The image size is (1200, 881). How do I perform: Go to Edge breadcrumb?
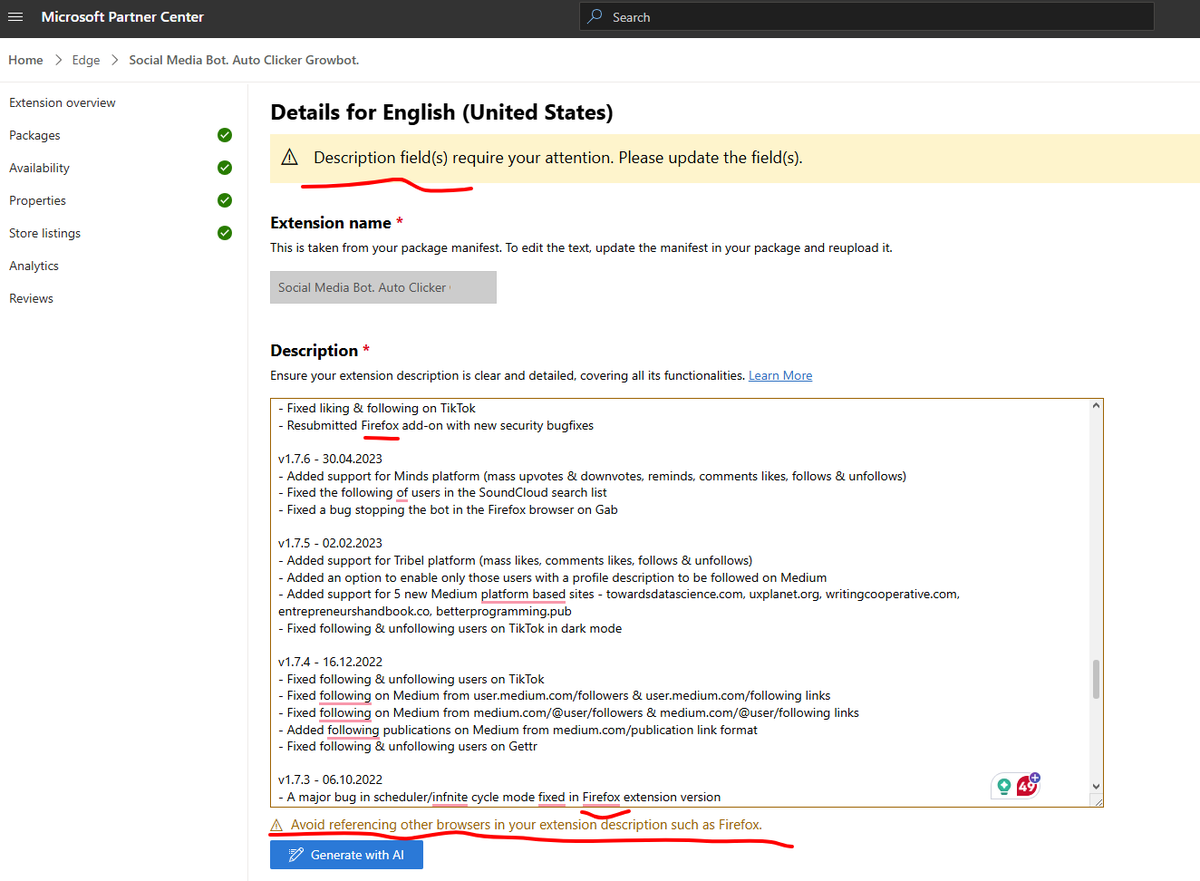click(86, 60)
